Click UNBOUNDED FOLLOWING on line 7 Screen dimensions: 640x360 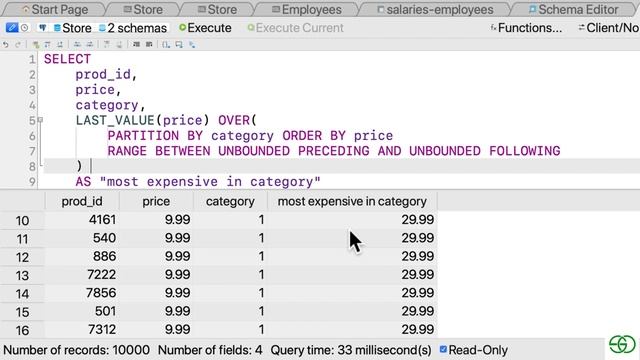[x=484, y=151]
